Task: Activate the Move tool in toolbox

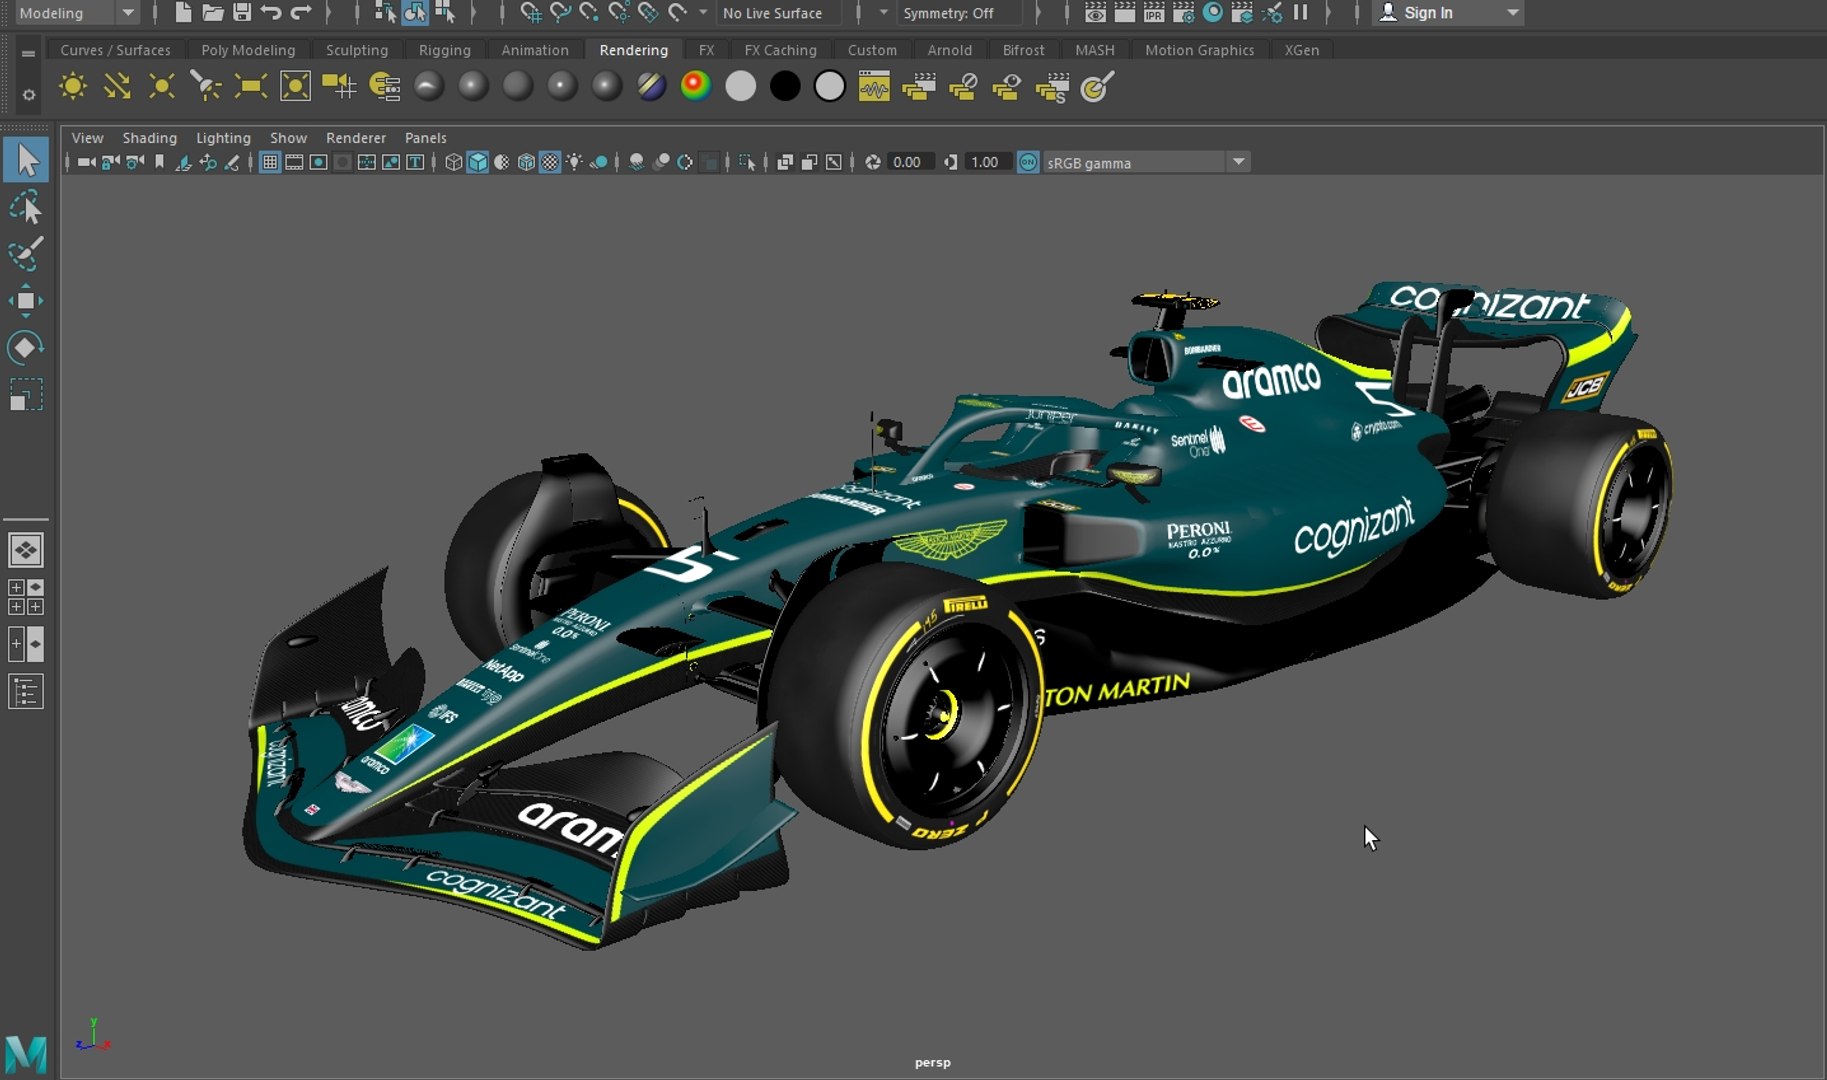Action: click(x=26, y=300)
